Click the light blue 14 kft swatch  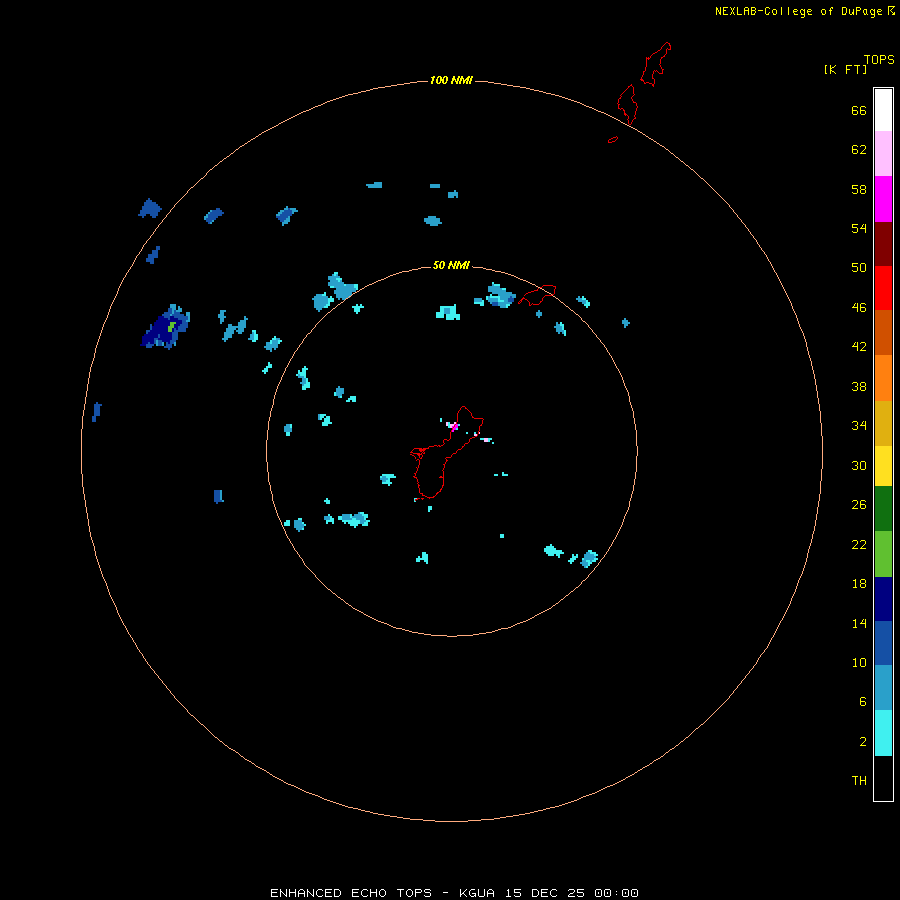[x=883, y=688]
